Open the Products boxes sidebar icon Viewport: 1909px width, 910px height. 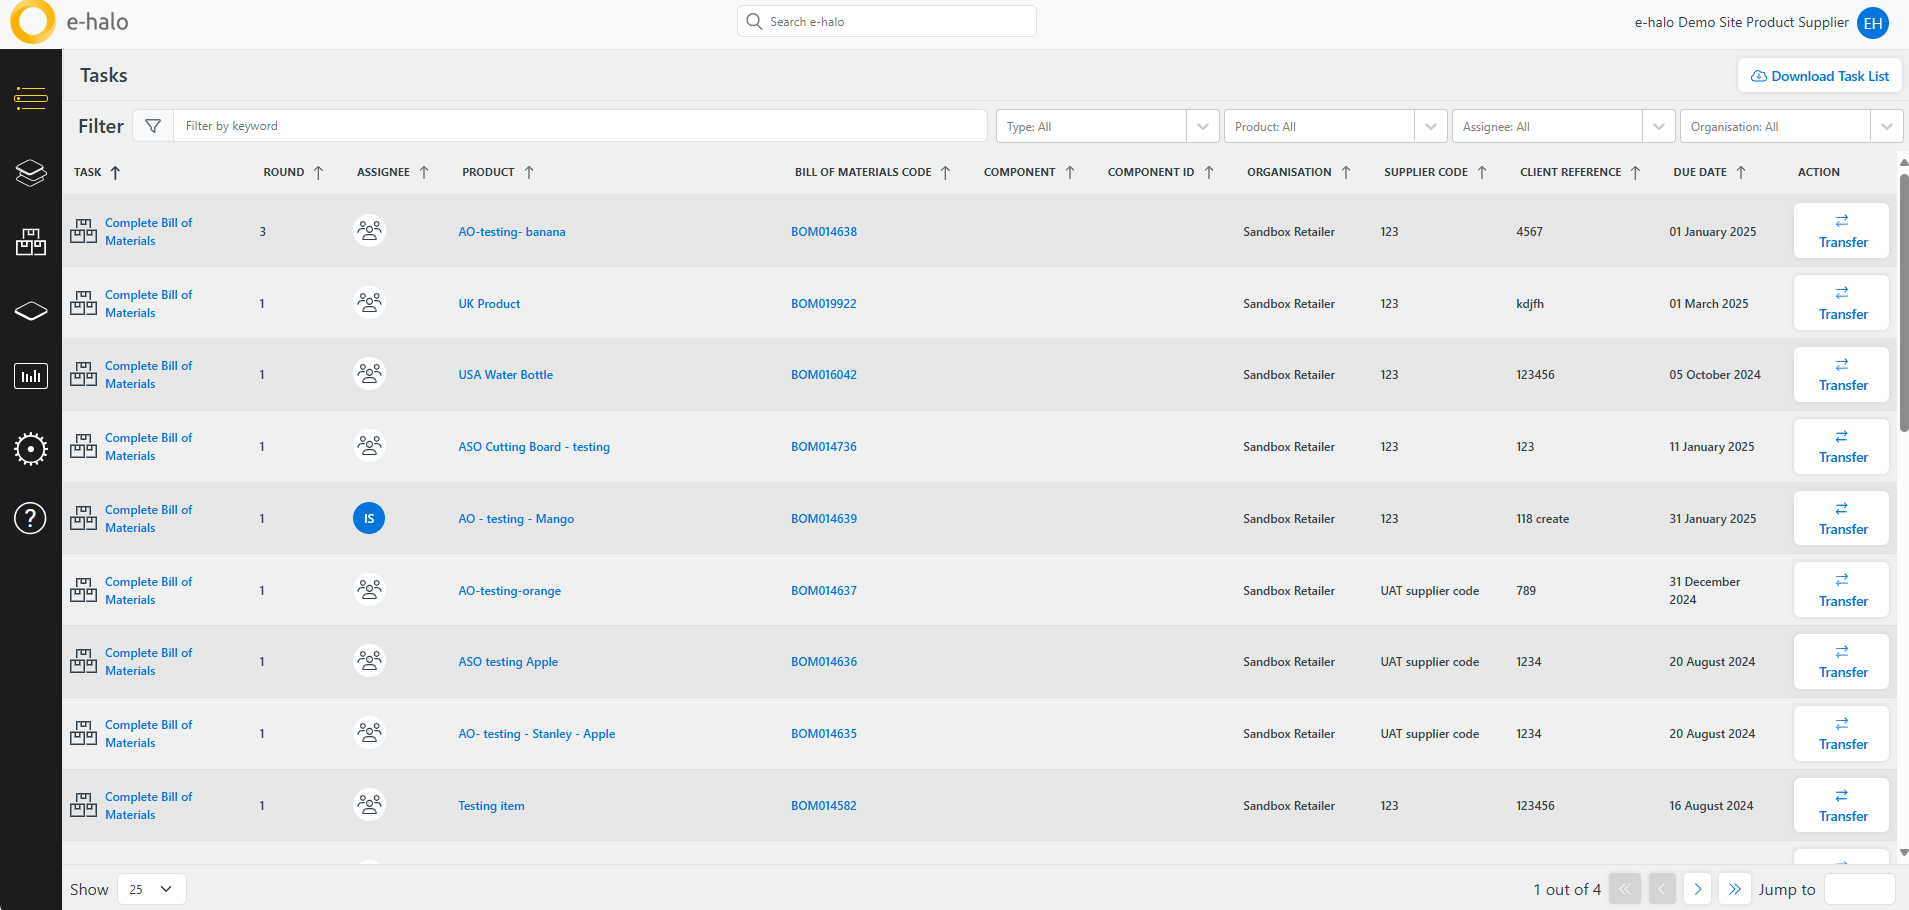click(x=31, y=241)
